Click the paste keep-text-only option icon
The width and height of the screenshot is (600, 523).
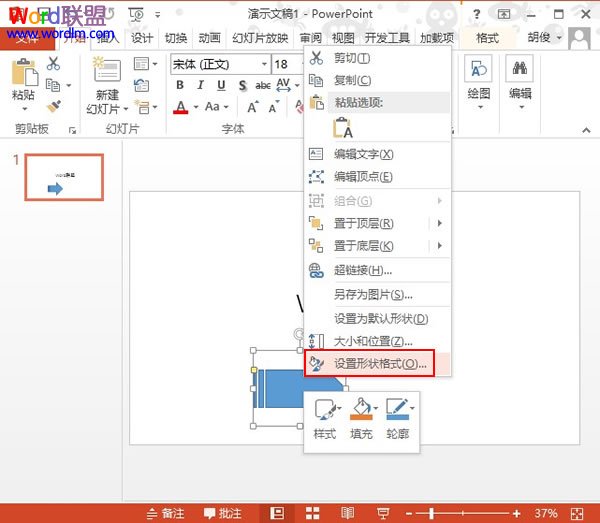pos(343,128)
